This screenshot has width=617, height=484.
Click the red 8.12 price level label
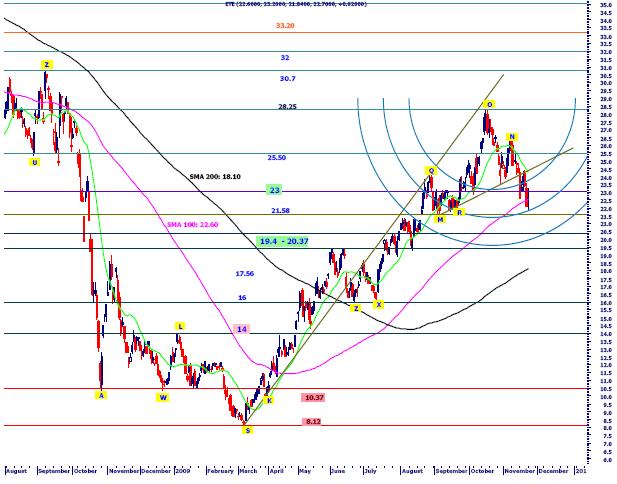312,421
